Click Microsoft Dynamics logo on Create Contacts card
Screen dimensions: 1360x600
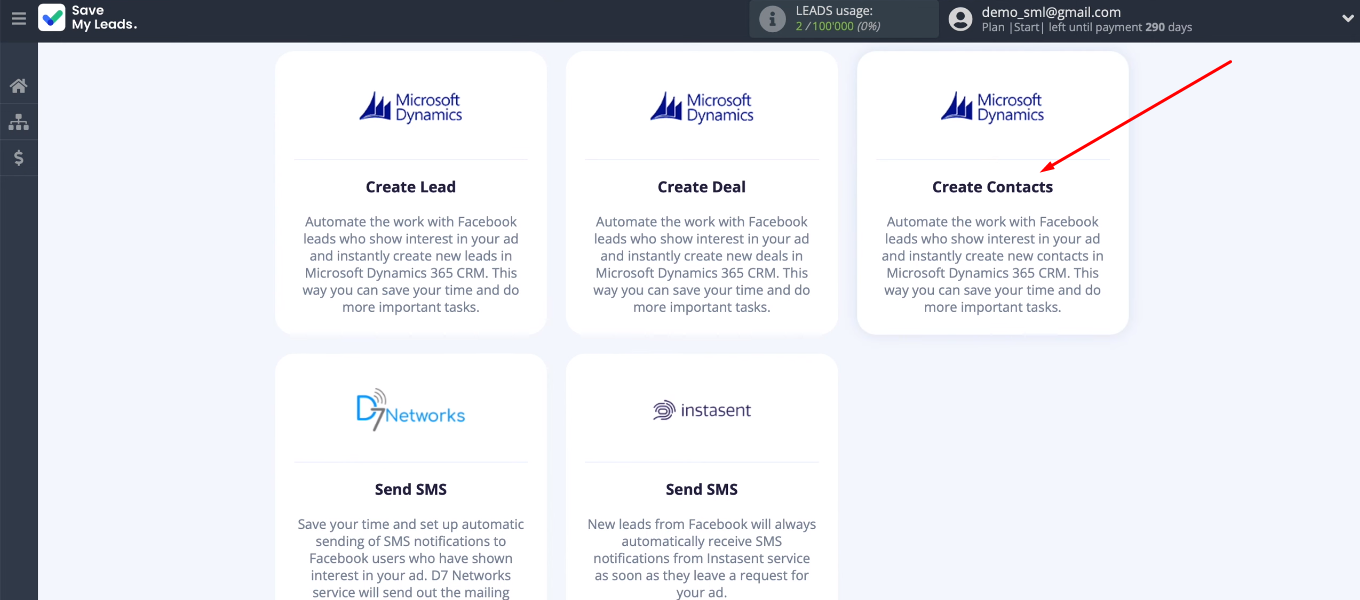tap(993, 107)
